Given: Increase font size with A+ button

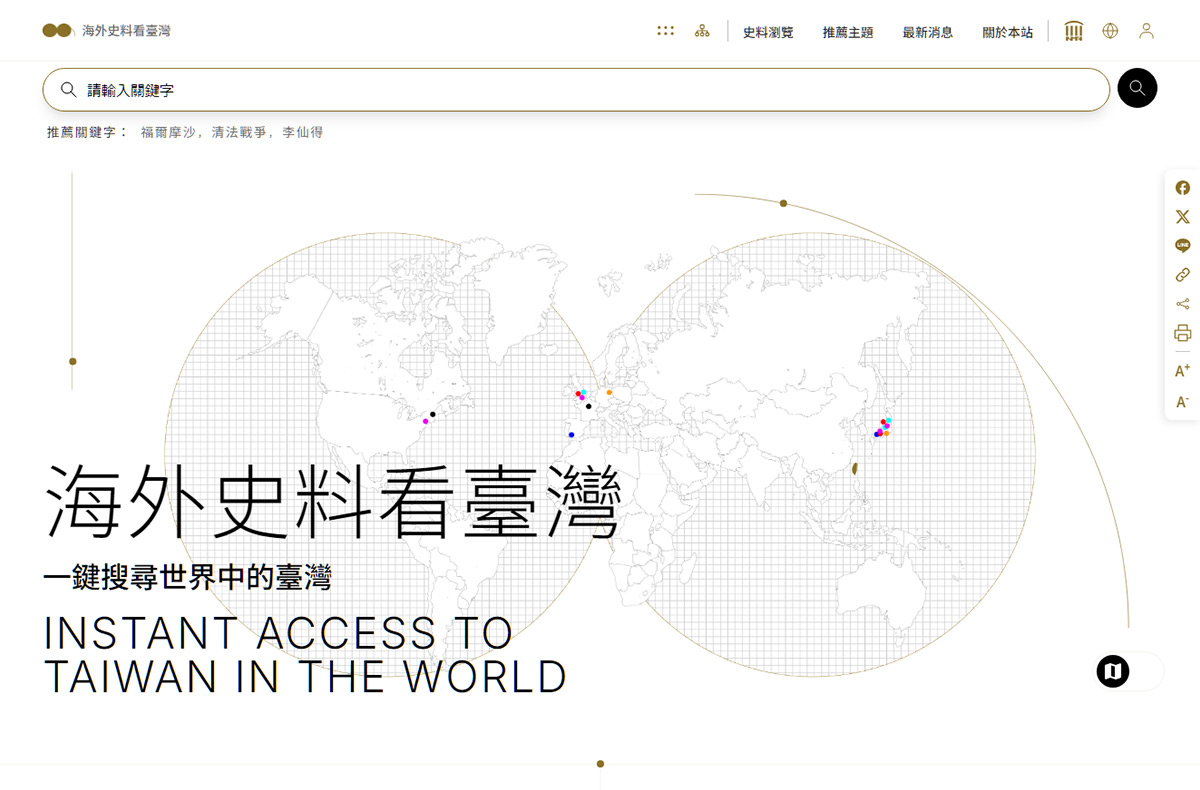Looking at the screenshot, I should 1182,371.
